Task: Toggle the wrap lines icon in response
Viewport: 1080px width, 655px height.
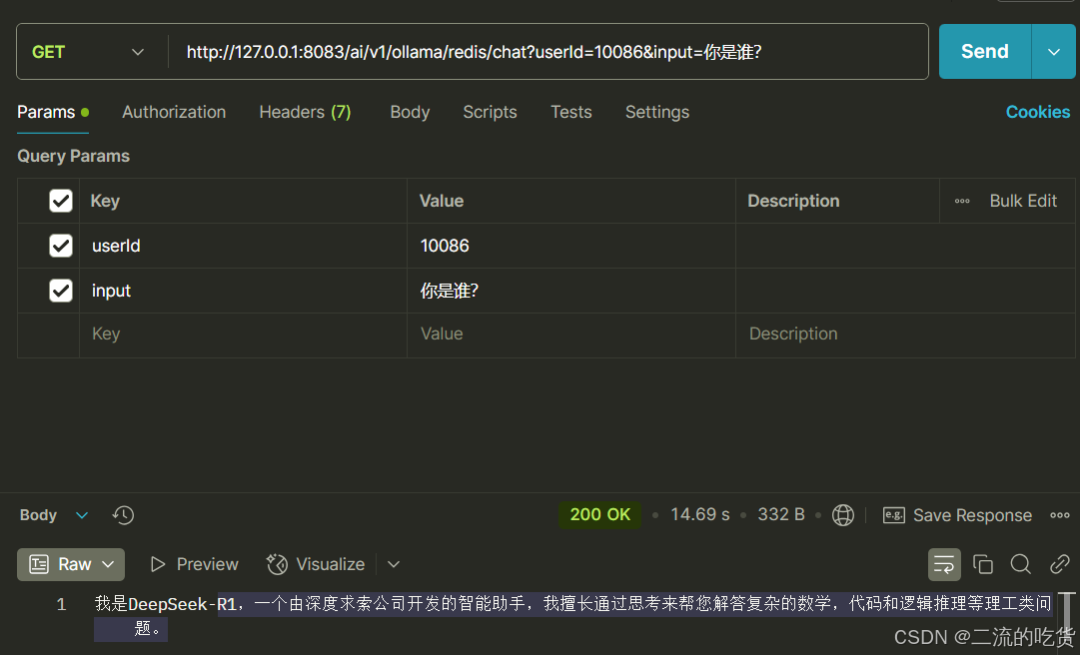Action: (x=944, y=564)
